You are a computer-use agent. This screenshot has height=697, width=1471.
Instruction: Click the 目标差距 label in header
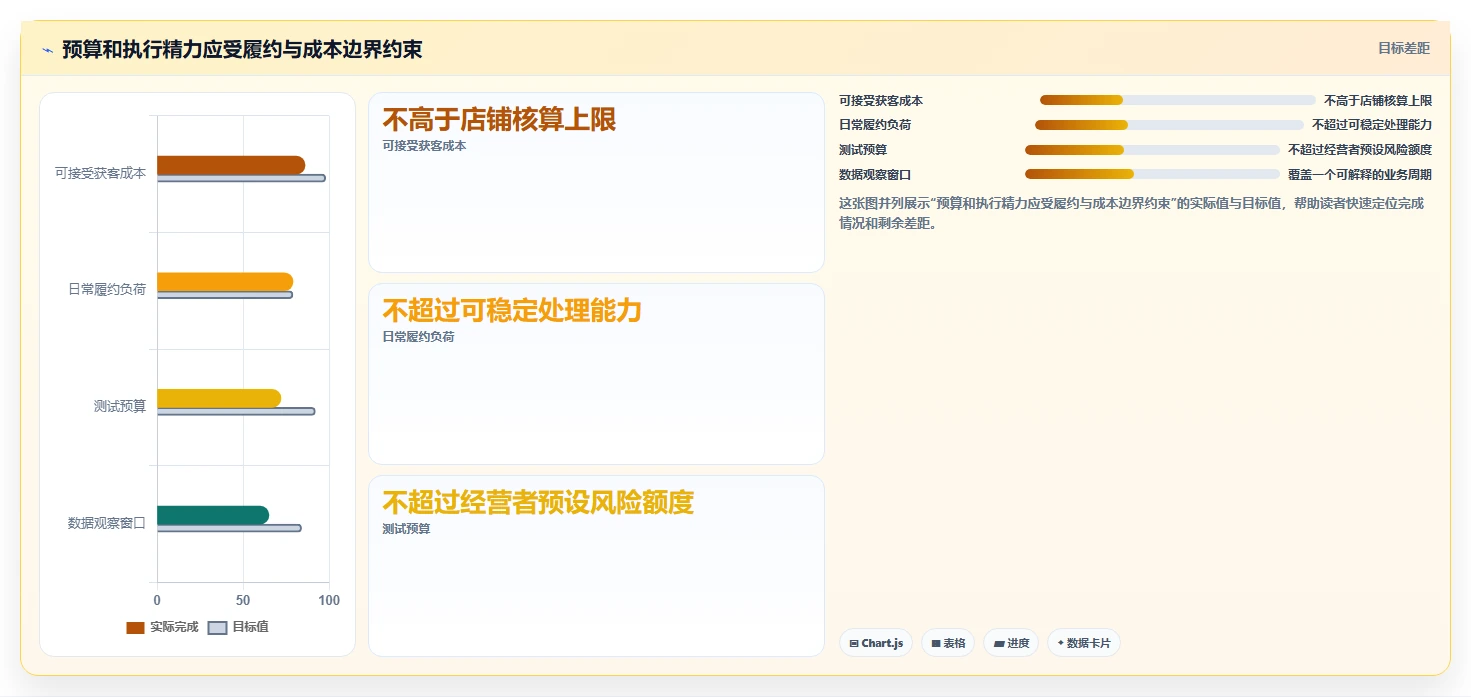(1404, 48)
